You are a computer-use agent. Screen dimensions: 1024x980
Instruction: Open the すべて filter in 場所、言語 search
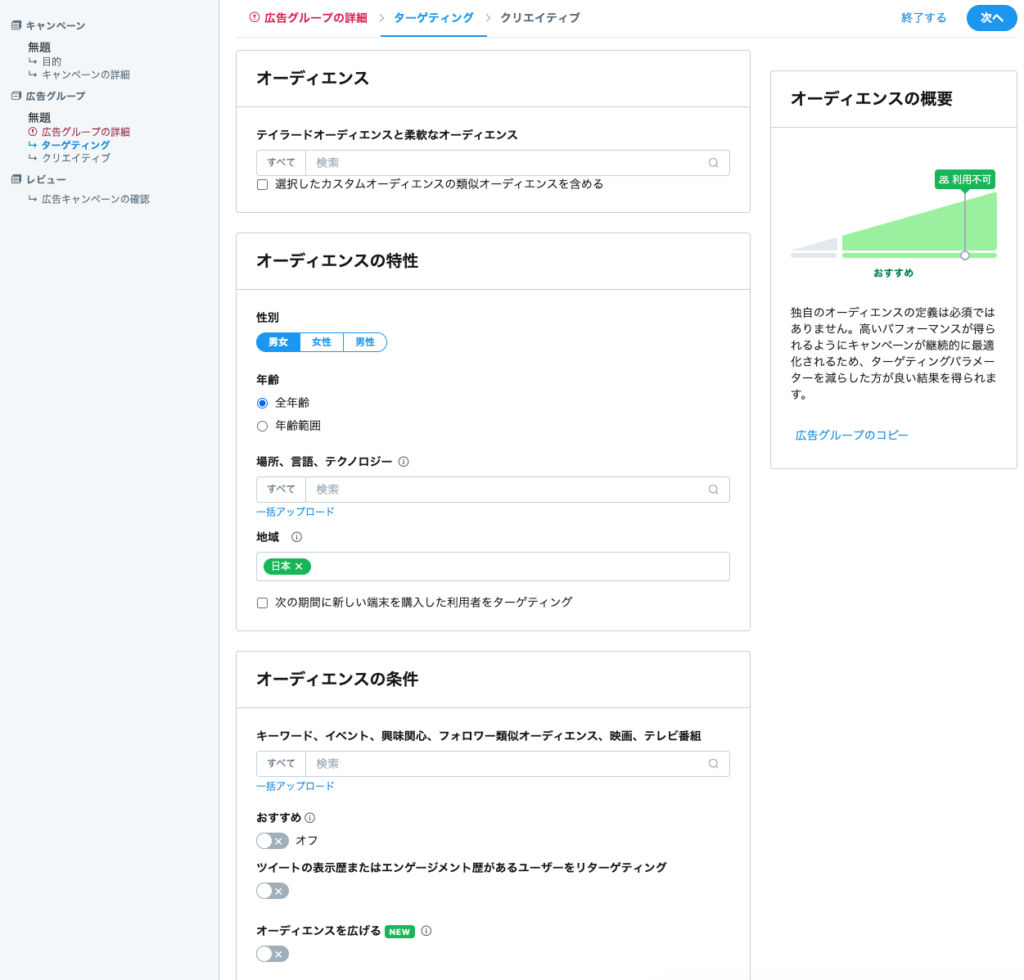281,490
